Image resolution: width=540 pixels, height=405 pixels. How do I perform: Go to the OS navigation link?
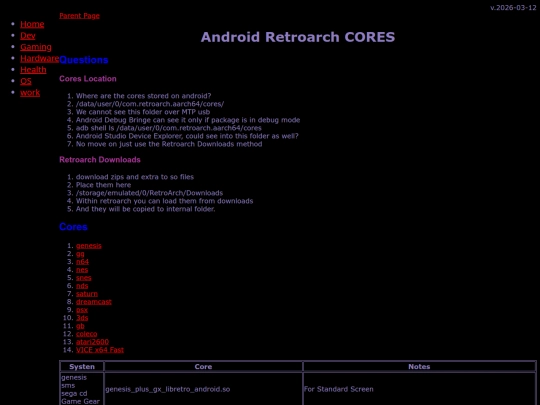coord(26,81)
